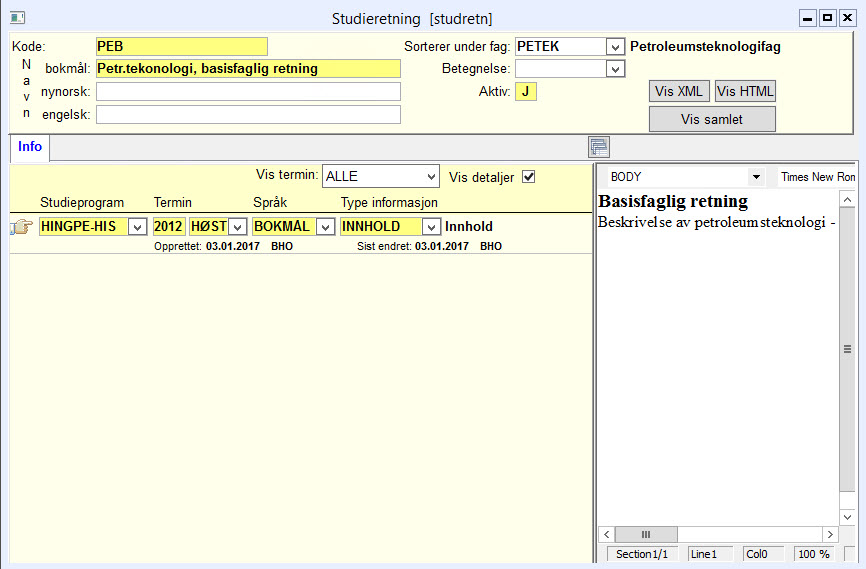
Task: Minimize the Studieretning window
Action: pos(807,18)
